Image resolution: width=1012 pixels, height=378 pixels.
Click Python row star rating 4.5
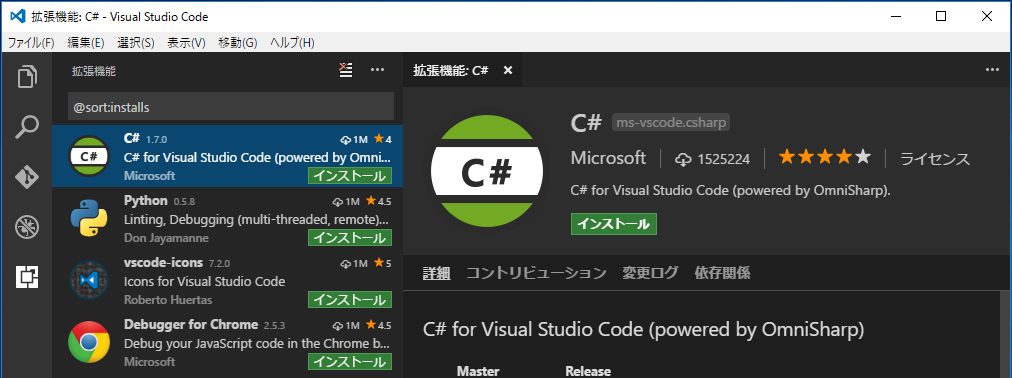379,201
